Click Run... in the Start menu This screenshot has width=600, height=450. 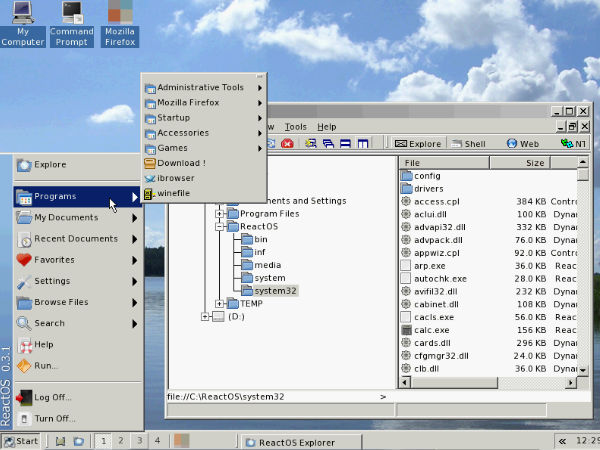click(x=46, y=365)
